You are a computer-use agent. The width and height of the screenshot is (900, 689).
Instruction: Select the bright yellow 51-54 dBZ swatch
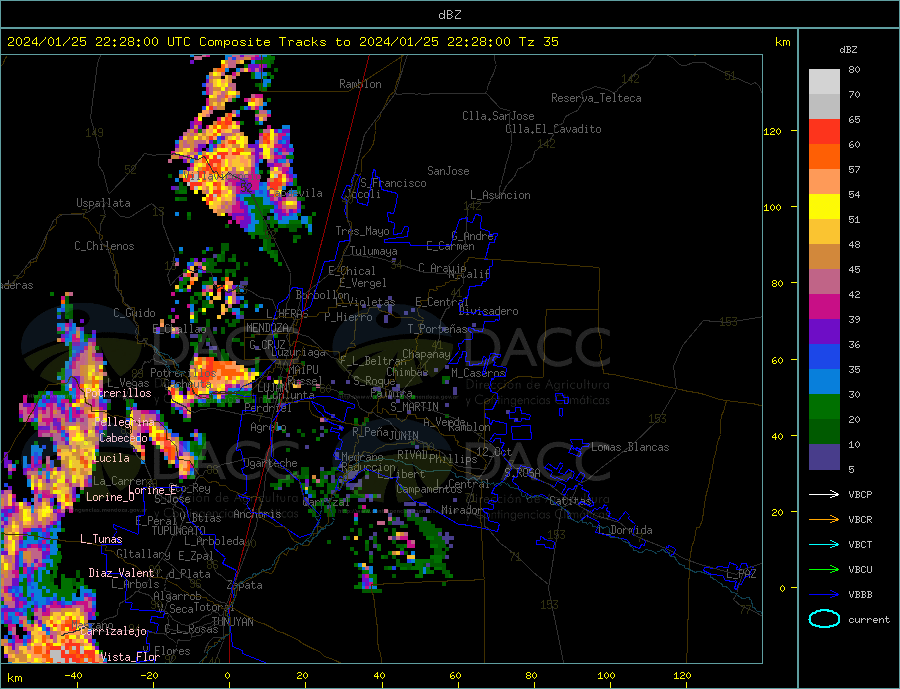tap(824, 207)
